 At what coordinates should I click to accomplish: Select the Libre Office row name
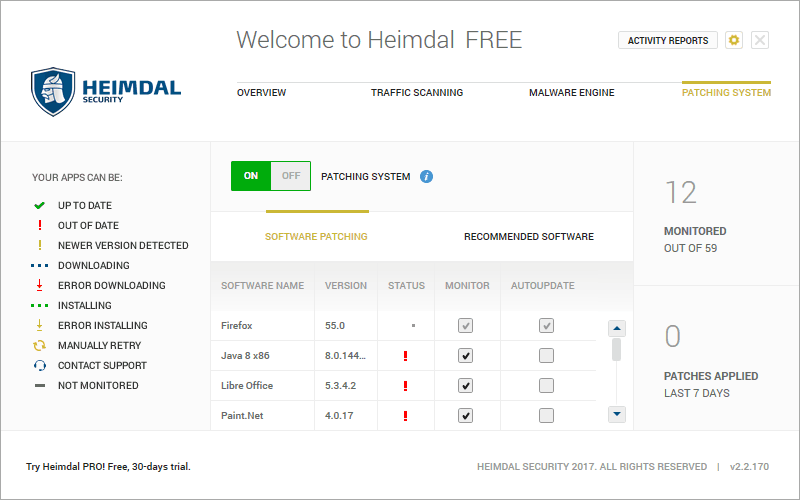click(247, 386)
